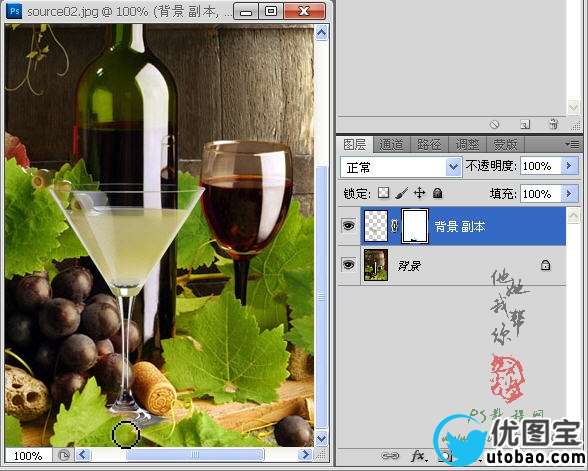Click the 锁定 label
Screen dimensions: 588x471
click(x=357, y=194)
